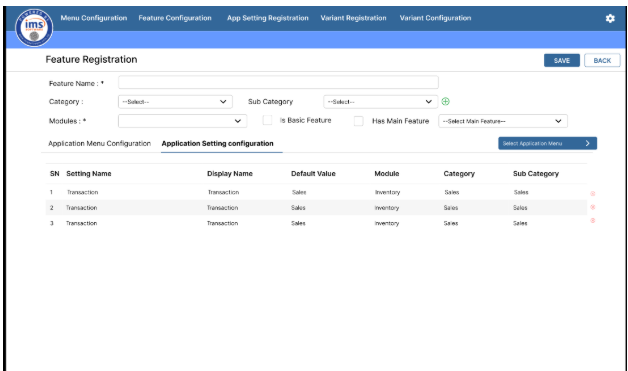Open the Modules dropdown
Viewport: 628px width, 371px height.
pos(182,121)
